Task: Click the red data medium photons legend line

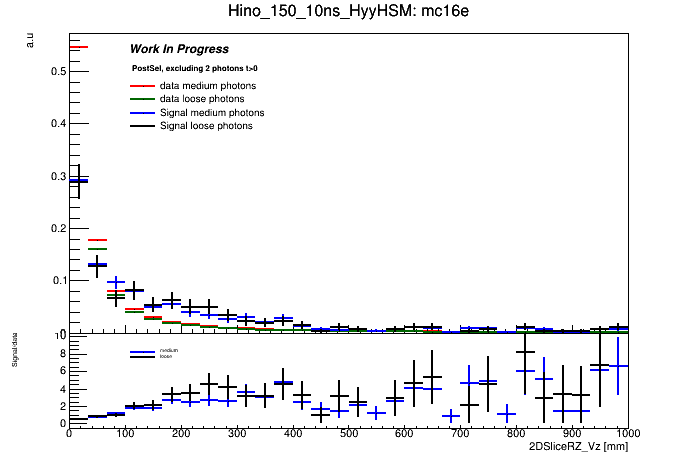Action: [x=141, y=86]
